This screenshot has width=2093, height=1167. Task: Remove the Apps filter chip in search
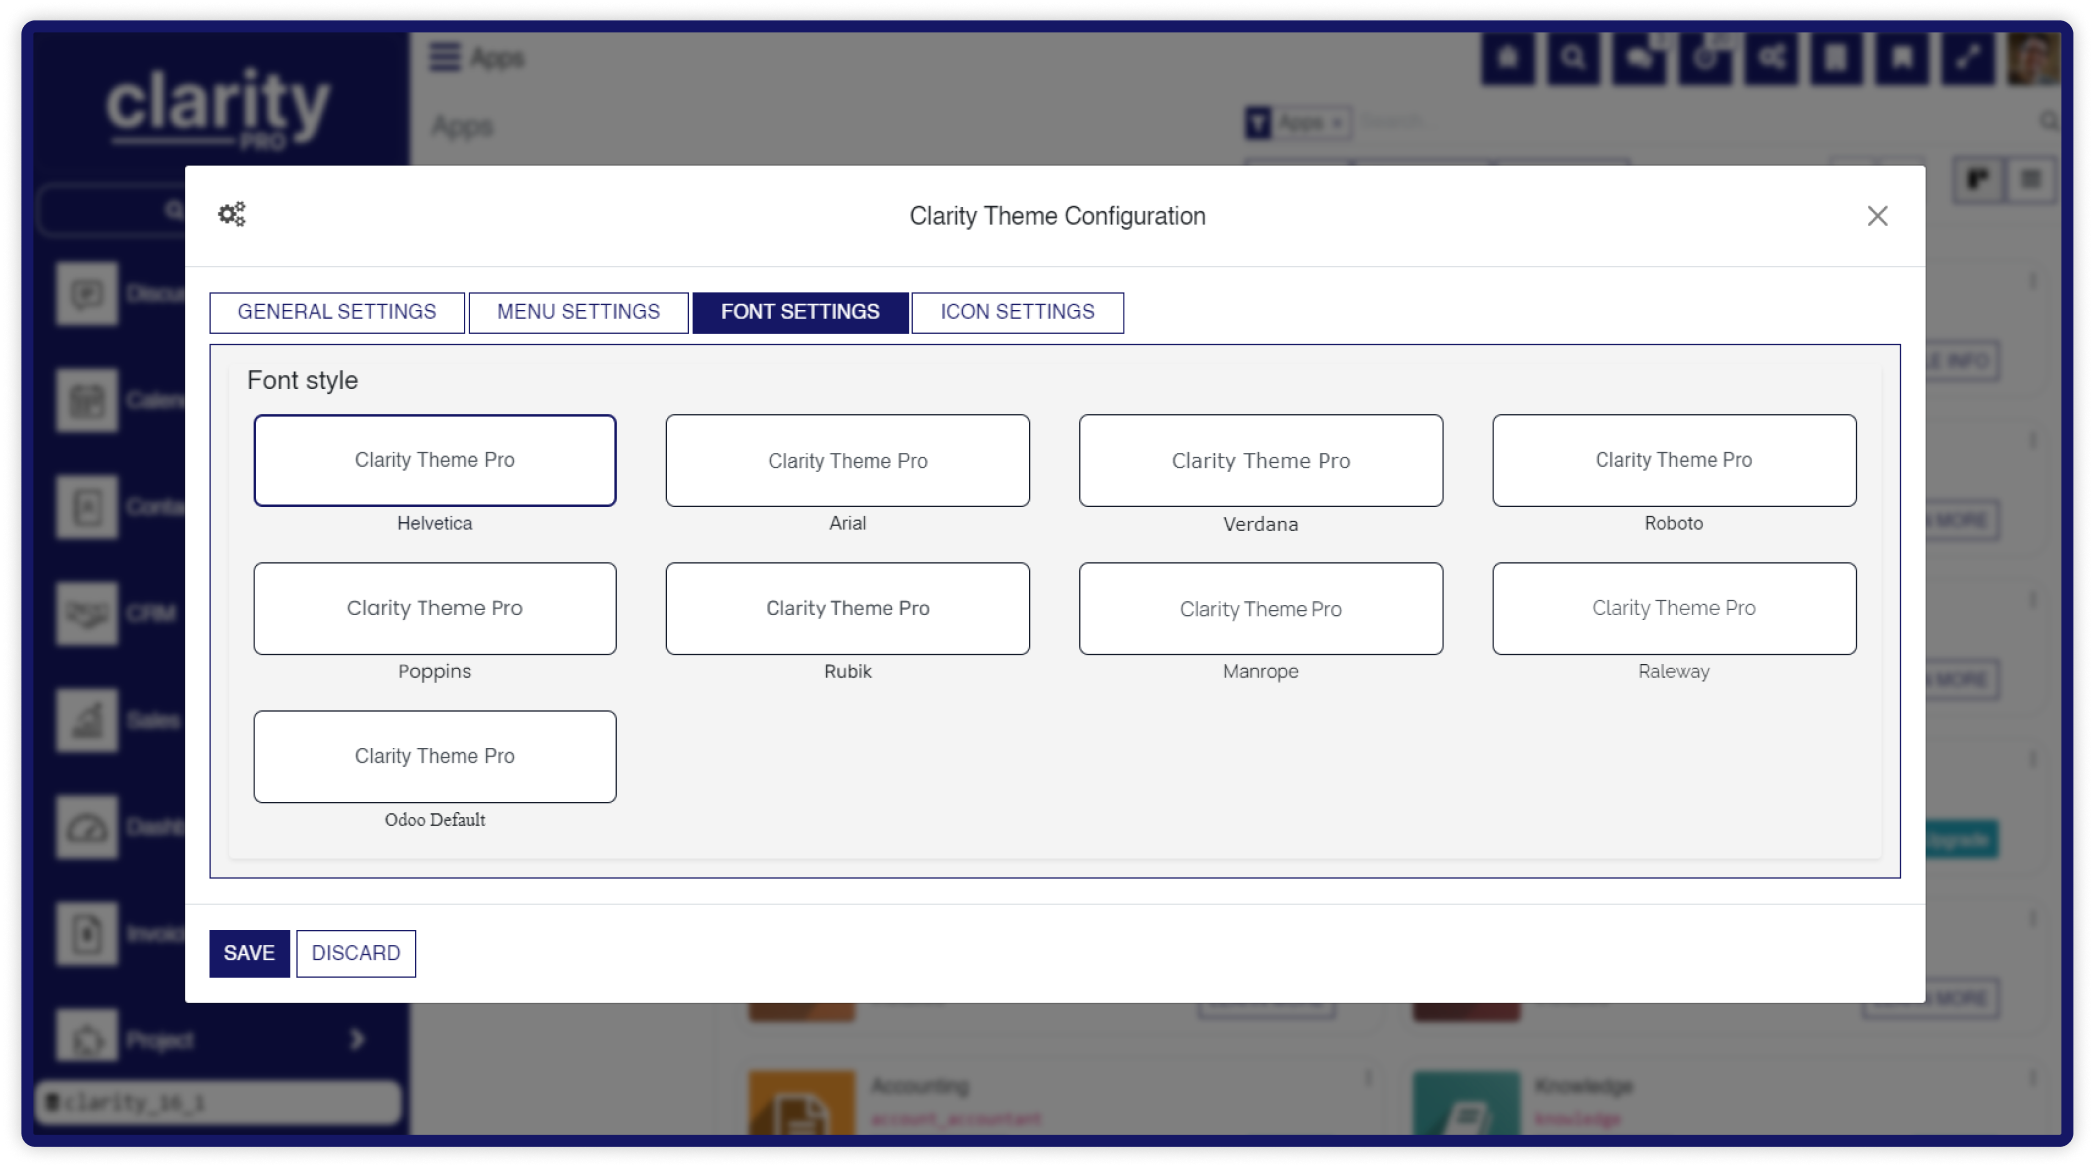[1337, 123]
